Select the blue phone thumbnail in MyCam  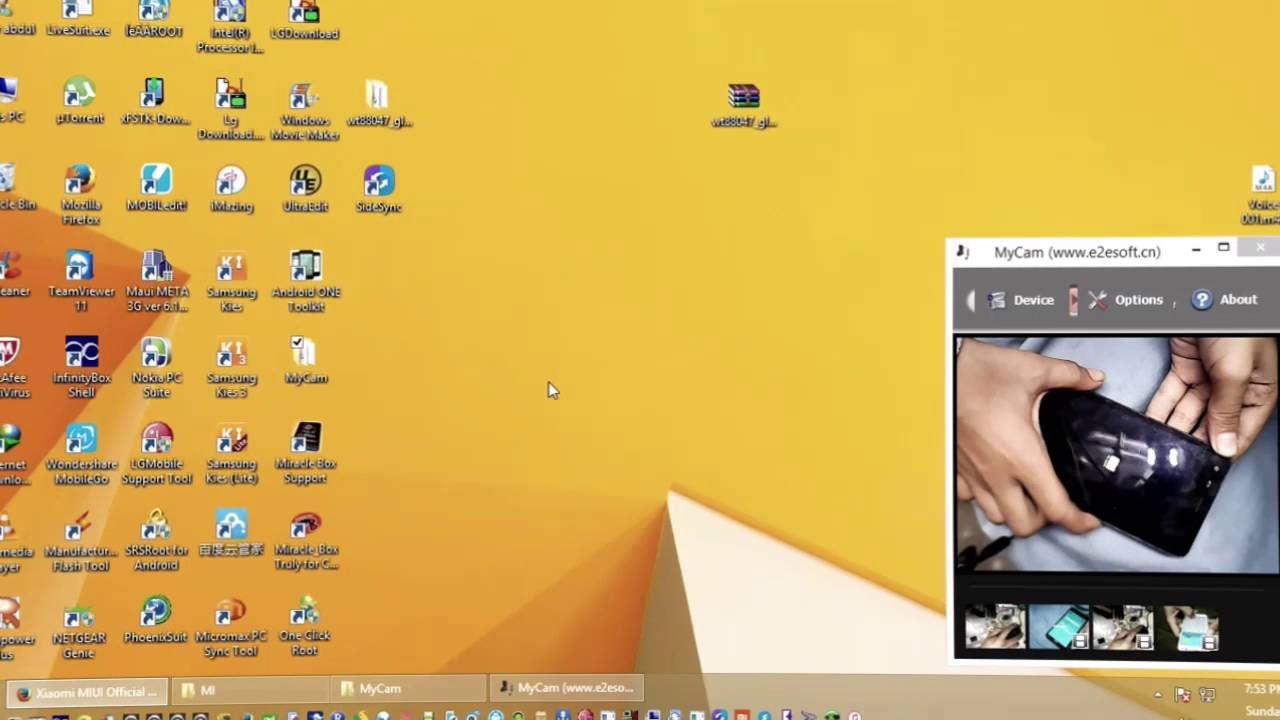1059,627
